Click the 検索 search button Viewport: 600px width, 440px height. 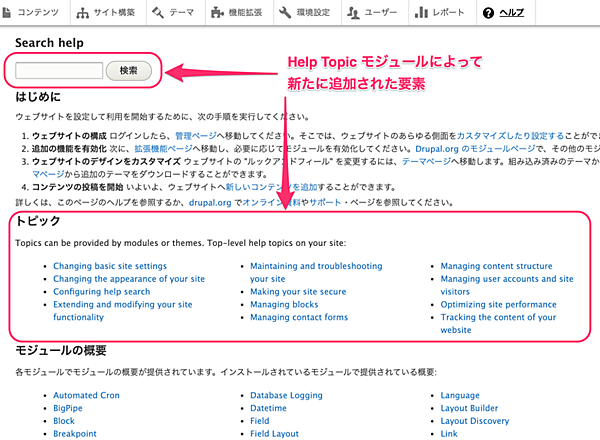click(129, 71)
